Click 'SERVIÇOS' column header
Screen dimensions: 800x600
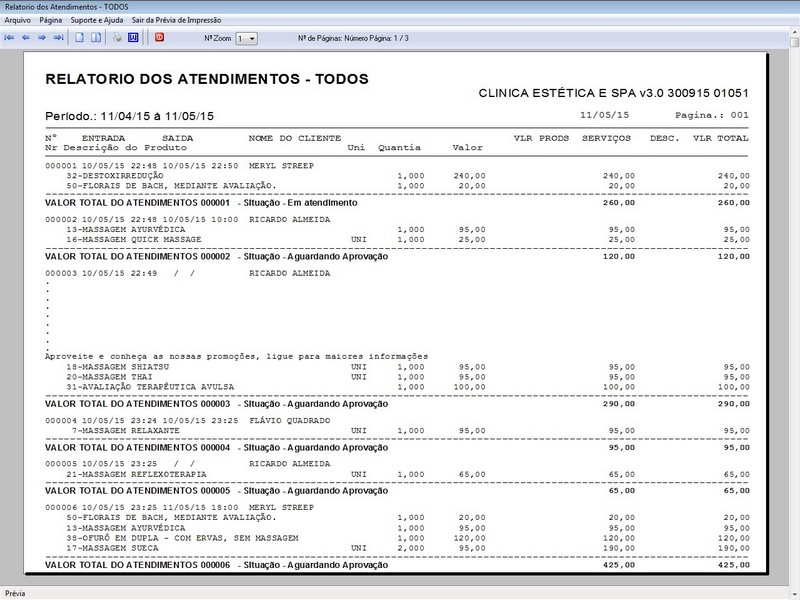click(x=606, y=138)
